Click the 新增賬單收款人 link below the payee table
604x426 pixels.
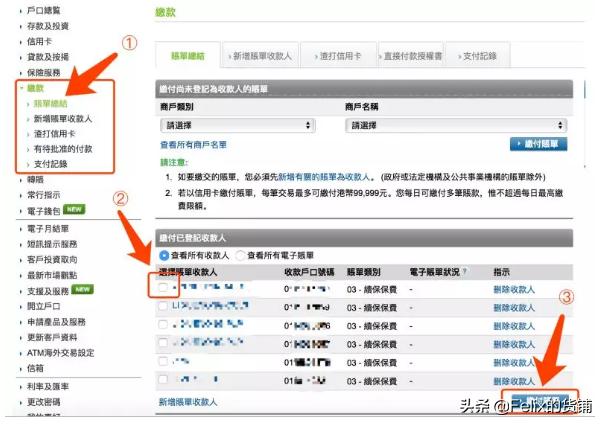point(188,402)
